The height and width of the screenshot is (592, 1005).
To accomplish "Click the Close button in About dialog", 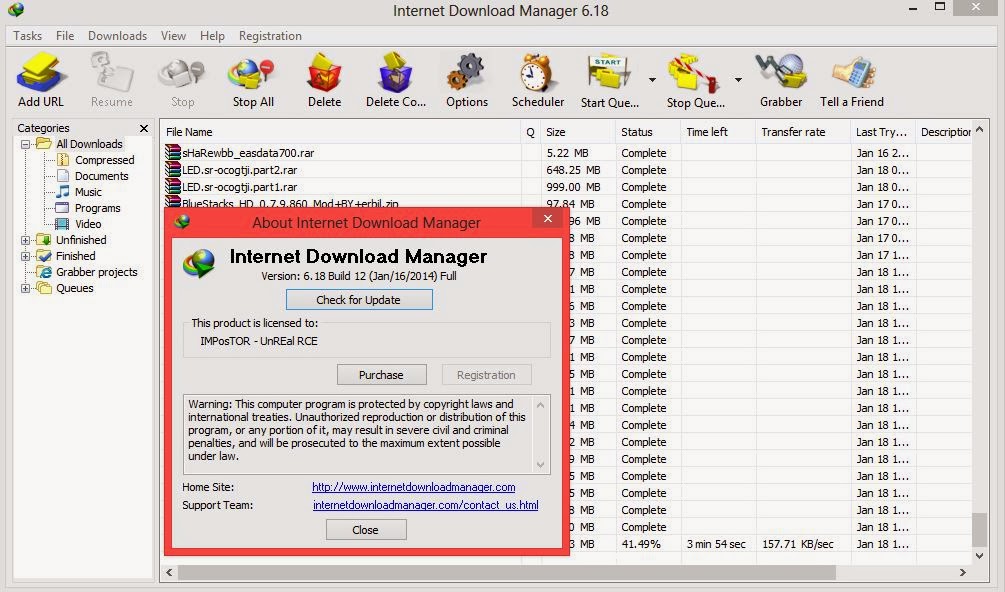I will pos(366,530).
